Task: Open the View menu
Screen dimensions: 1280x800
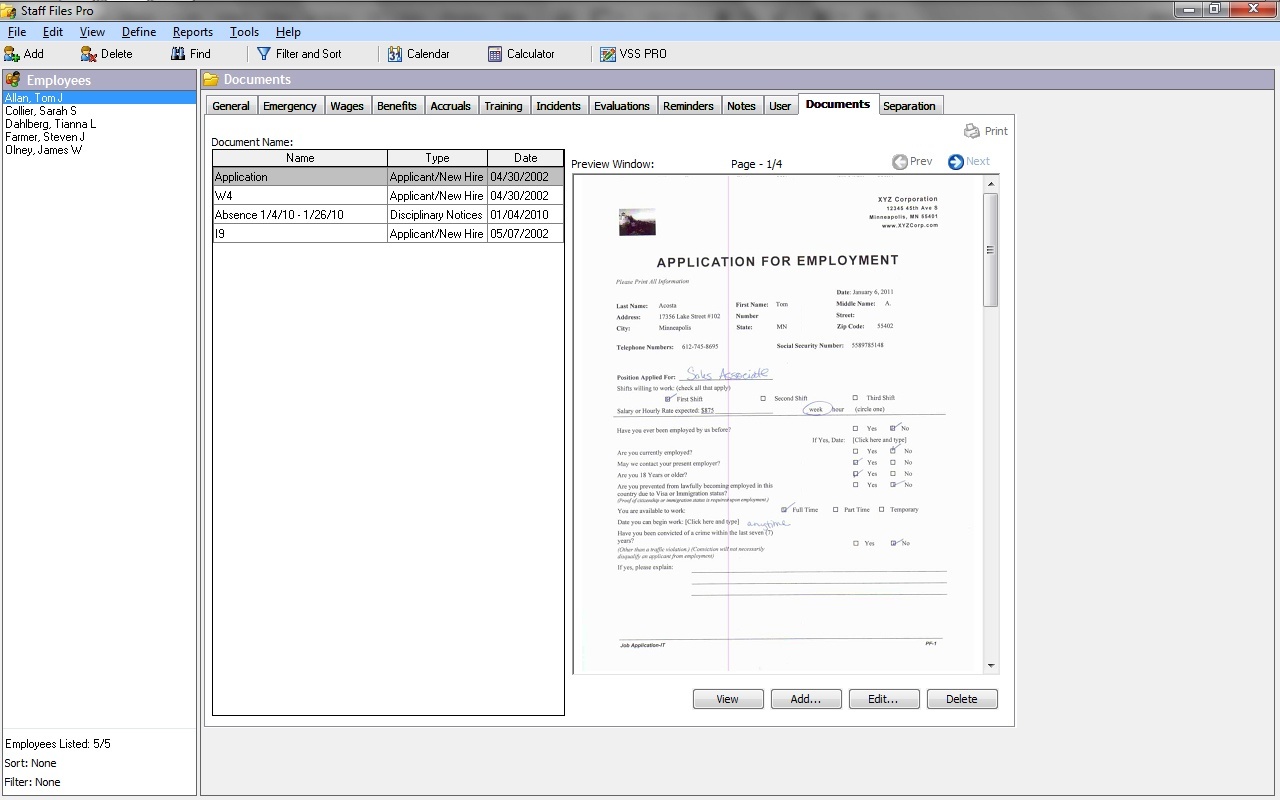Action: pyautogui.click(x=92, y=32)
